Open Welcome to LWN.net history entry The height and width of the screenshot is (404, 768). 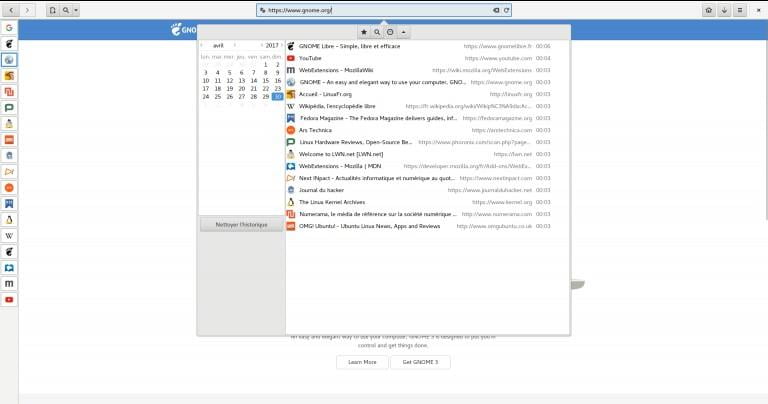pos(427,154)
